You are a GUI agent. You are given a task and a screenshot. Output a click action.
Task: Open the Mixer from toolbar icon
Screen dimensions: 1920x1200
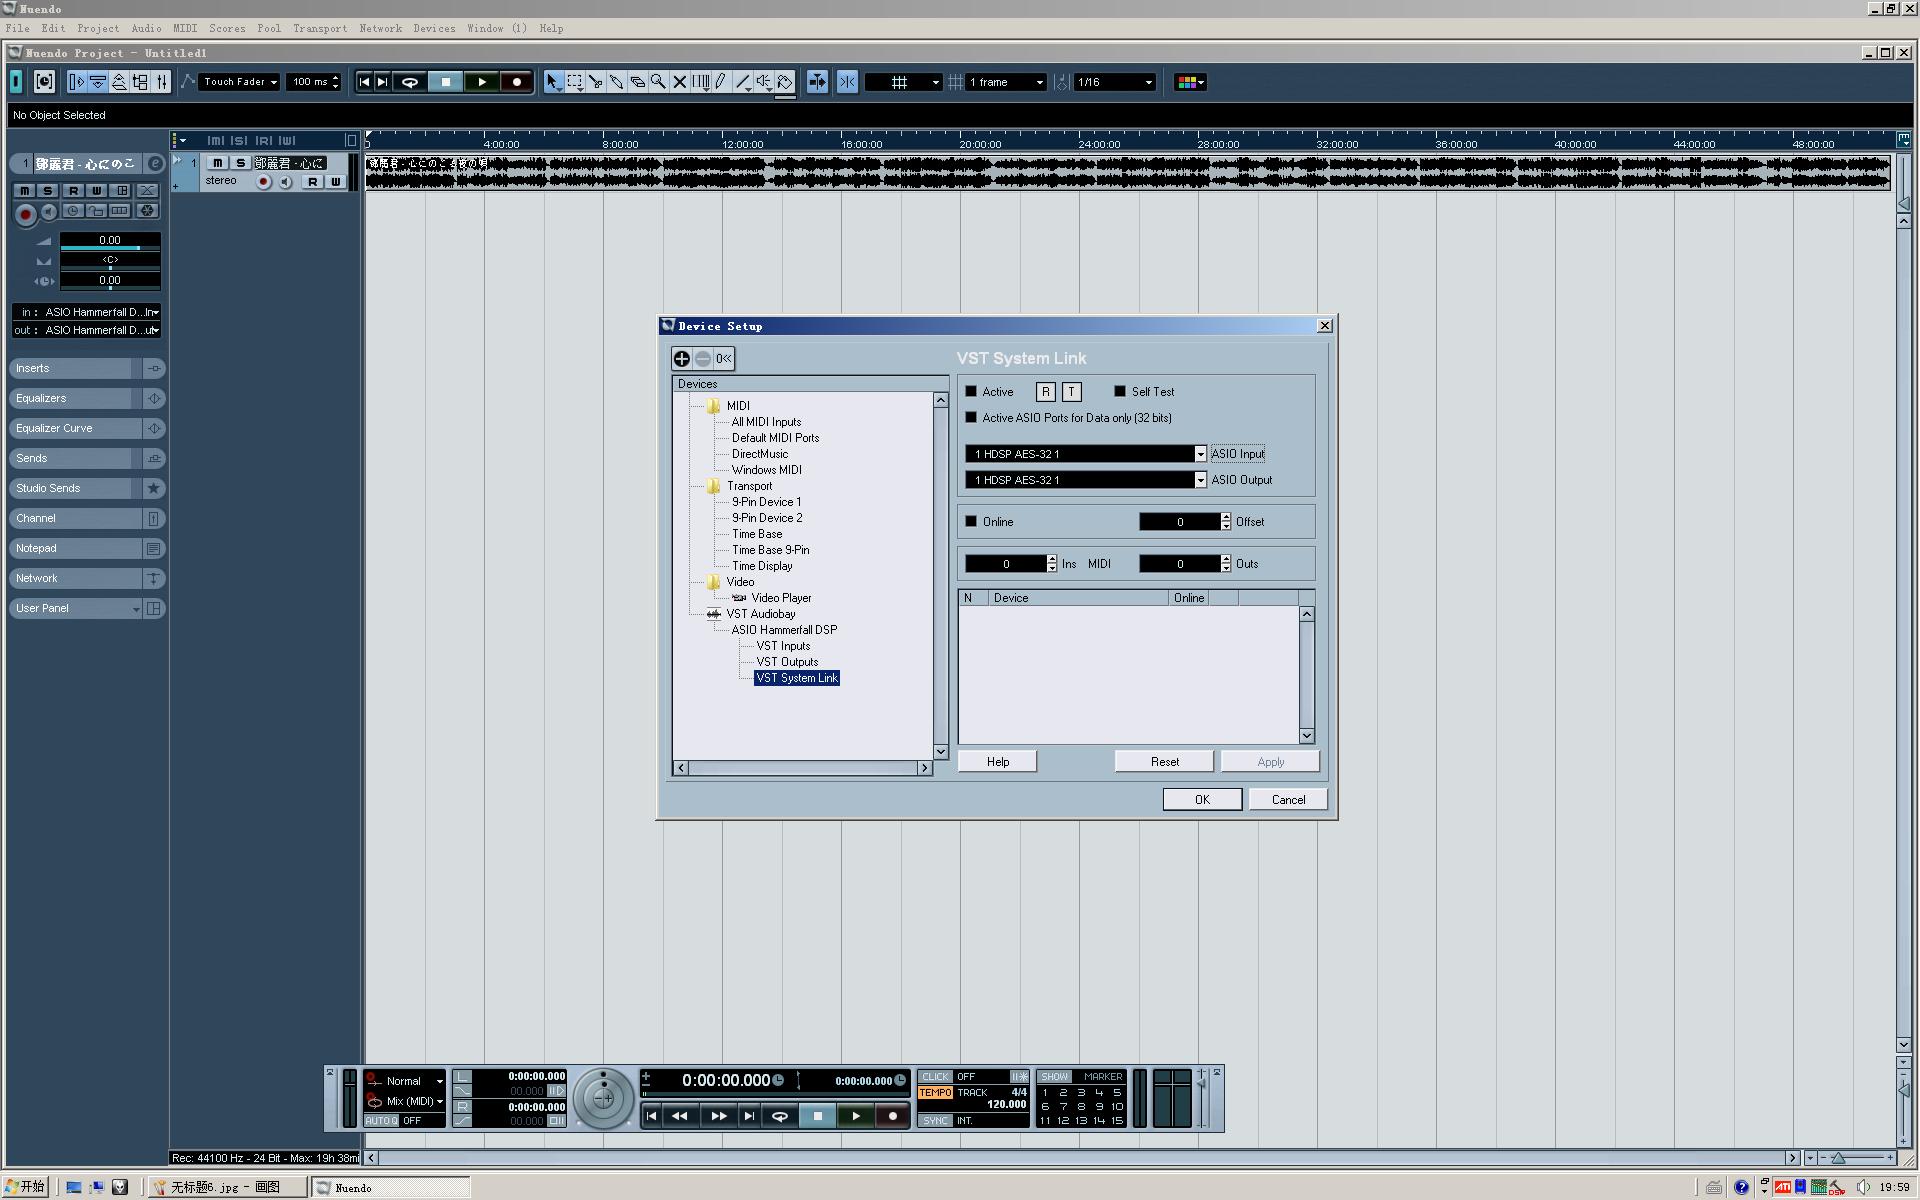(x=162, y=82)
